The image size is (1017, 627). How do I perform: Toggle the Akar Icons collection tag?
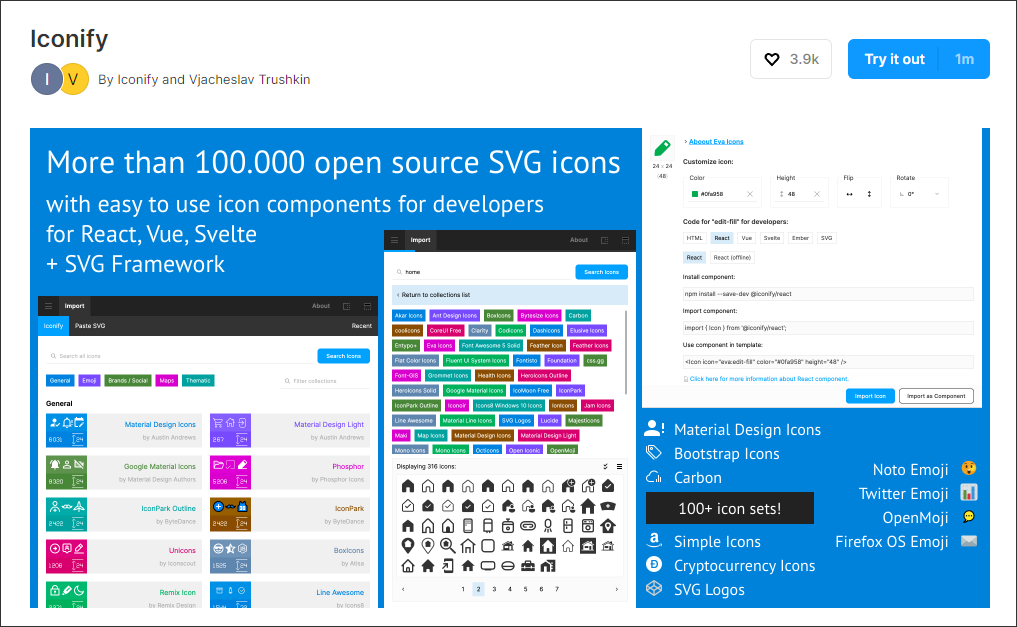coord(409,316)
